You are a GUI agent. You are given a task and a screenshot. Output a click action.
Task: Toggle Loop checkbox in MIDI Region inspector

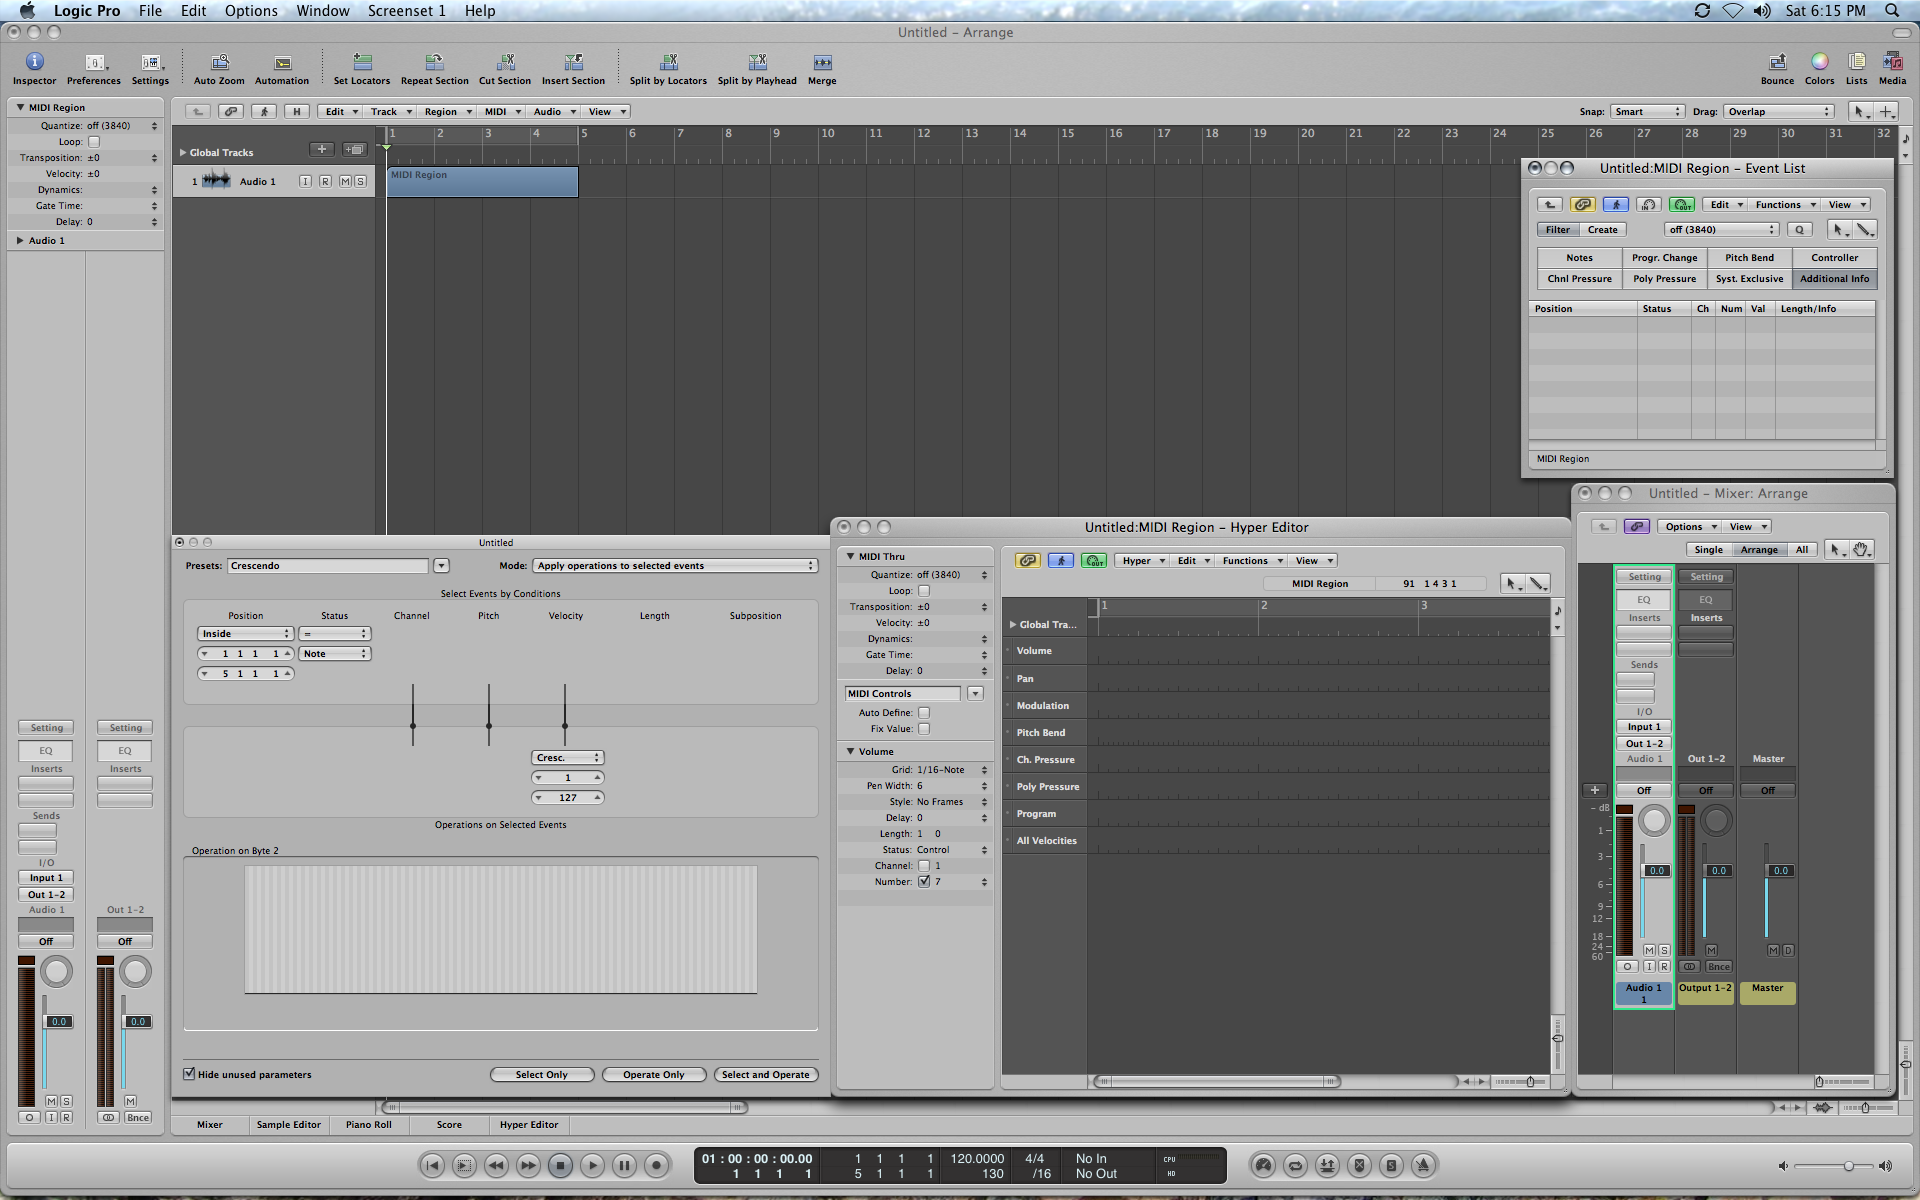pyautogui.click(x=94, y=142)
